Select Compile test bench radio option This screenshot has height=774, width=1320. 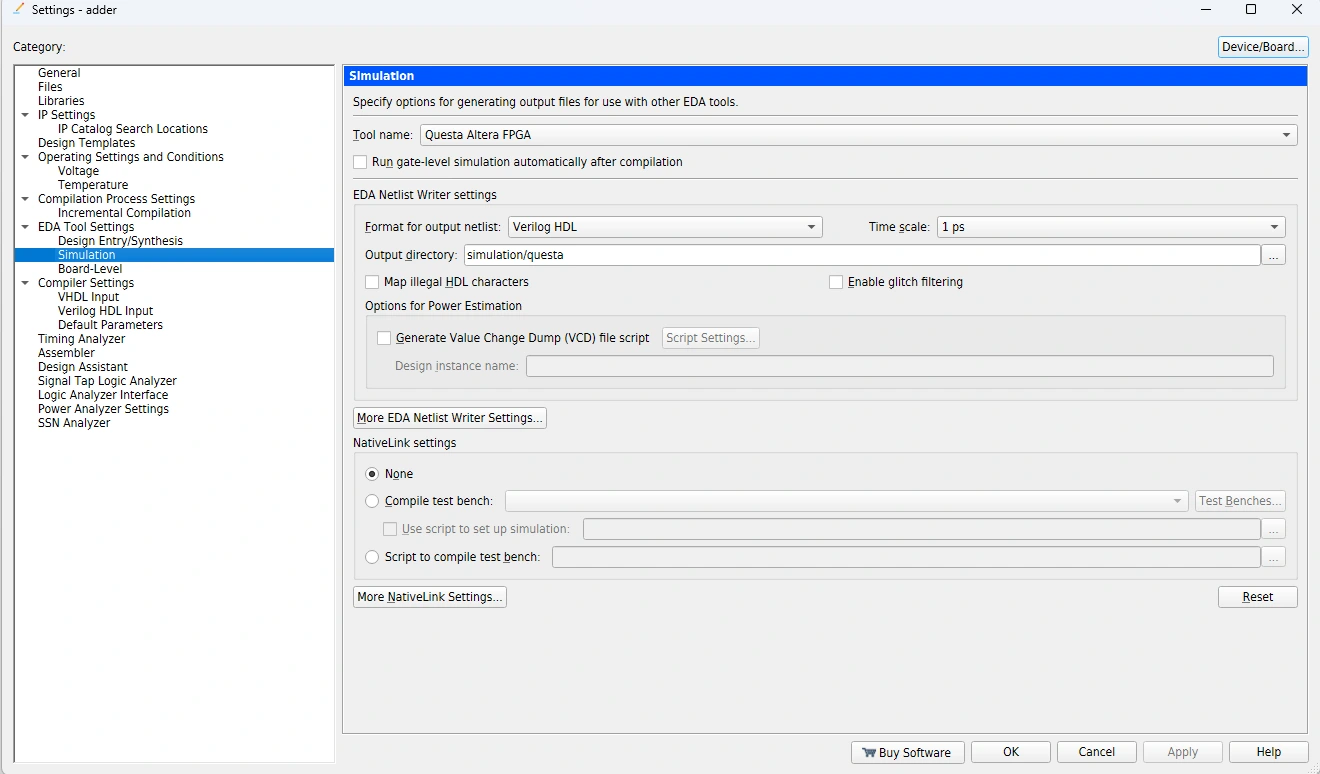(373, 501)
